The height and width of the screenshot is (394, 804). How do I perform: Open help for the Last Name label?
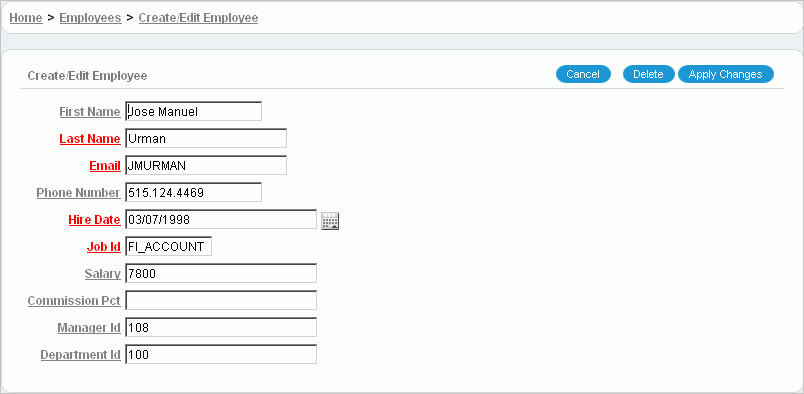point(90,139)
